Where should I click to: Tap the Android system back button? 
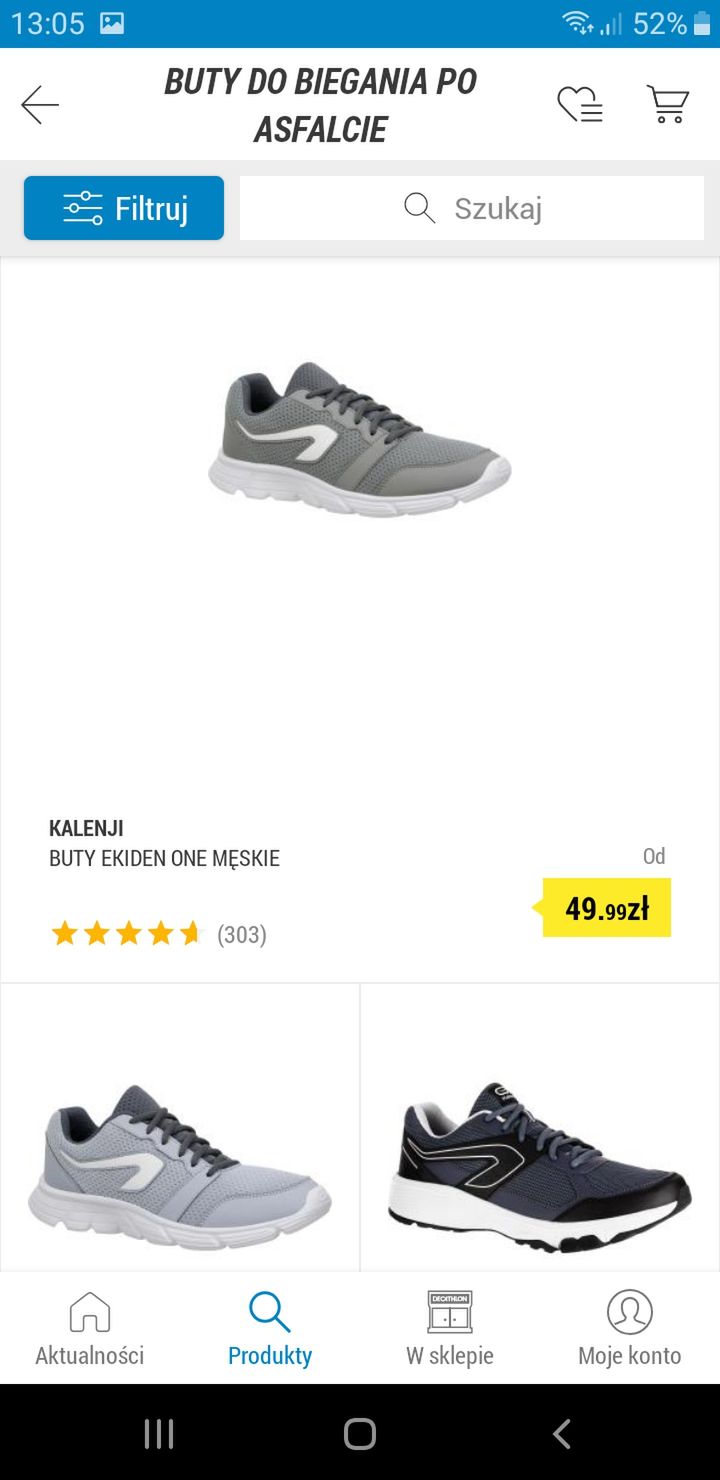pos(561,1433)
